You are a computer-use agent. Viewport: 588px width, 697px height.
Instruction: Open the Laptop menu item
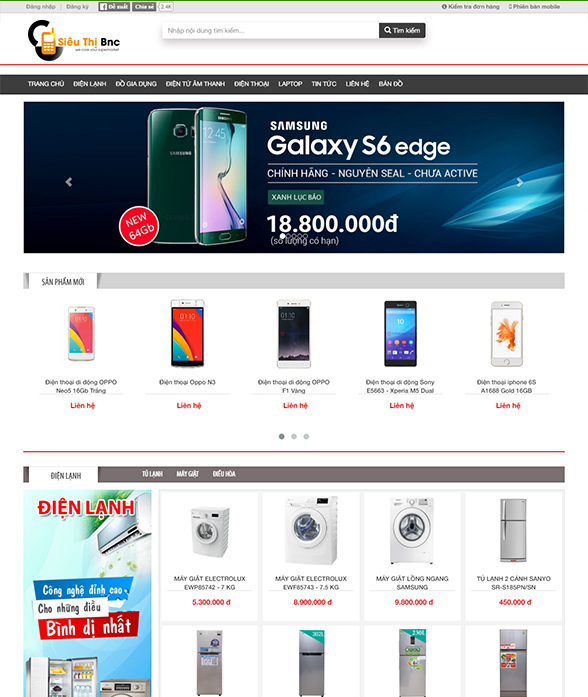(x=290, y=84)
